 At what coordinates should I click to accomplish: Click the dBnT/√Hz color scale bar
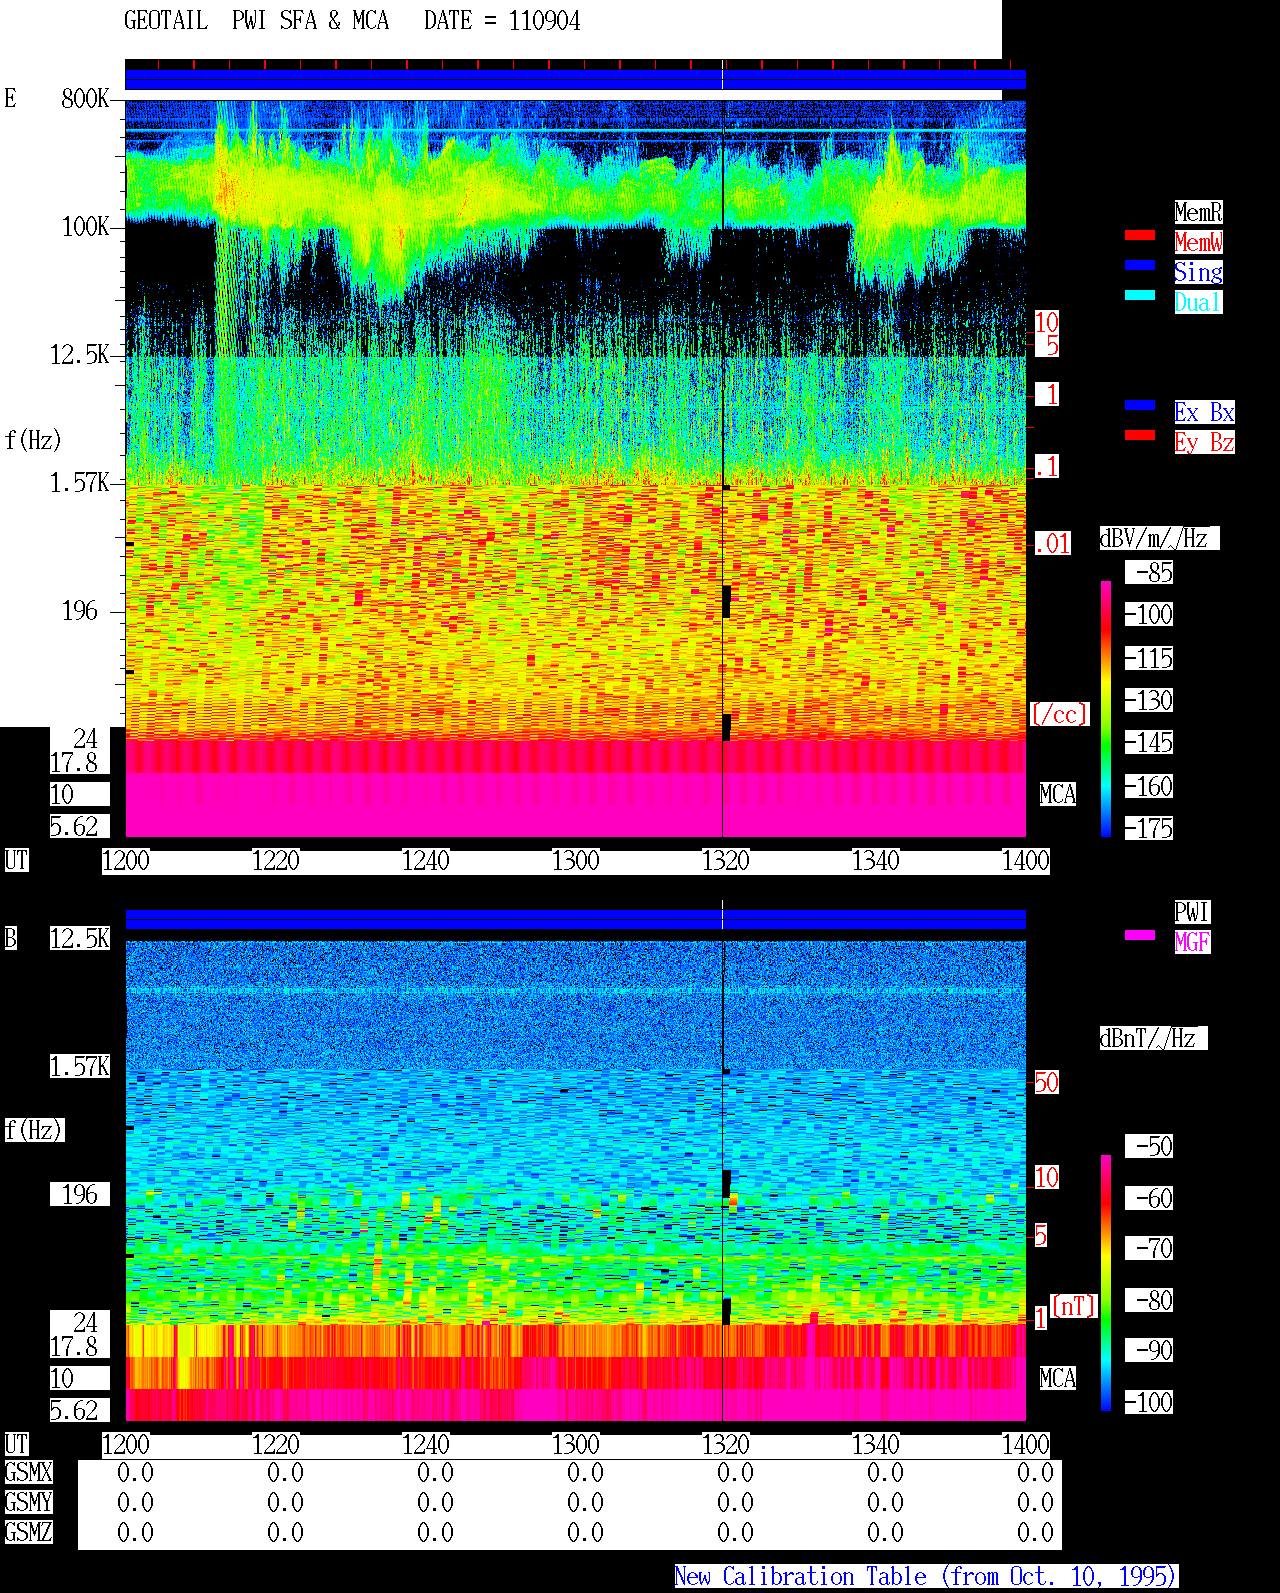click(1106, 1283)
